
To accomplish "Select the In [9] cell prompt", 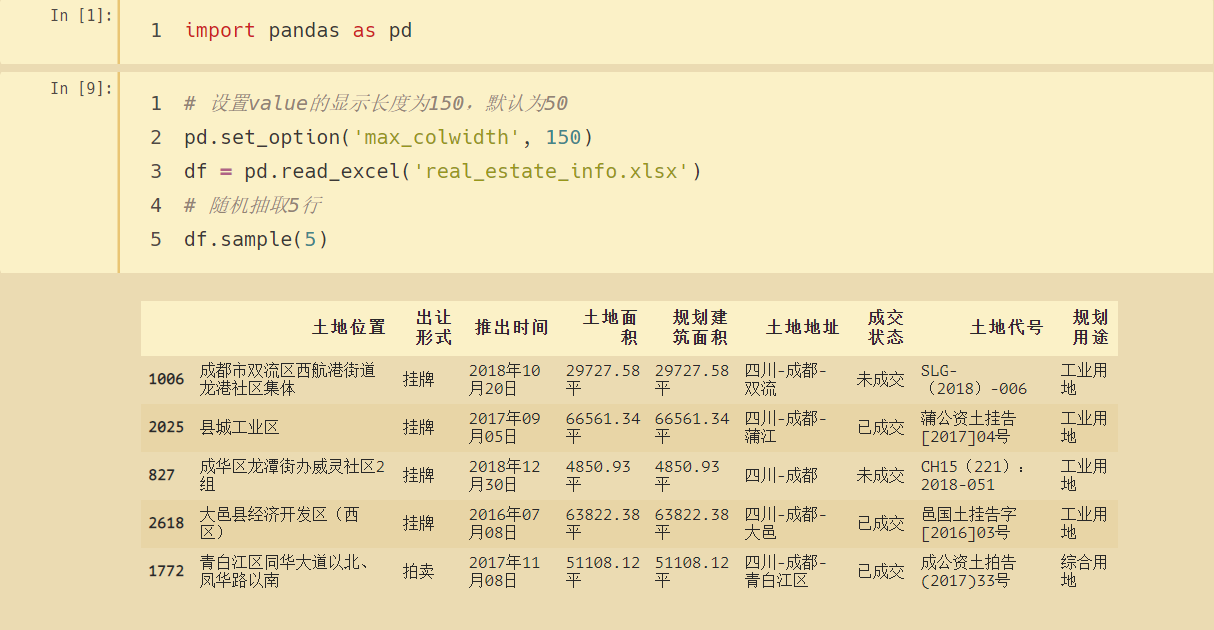I will [81, 88].
